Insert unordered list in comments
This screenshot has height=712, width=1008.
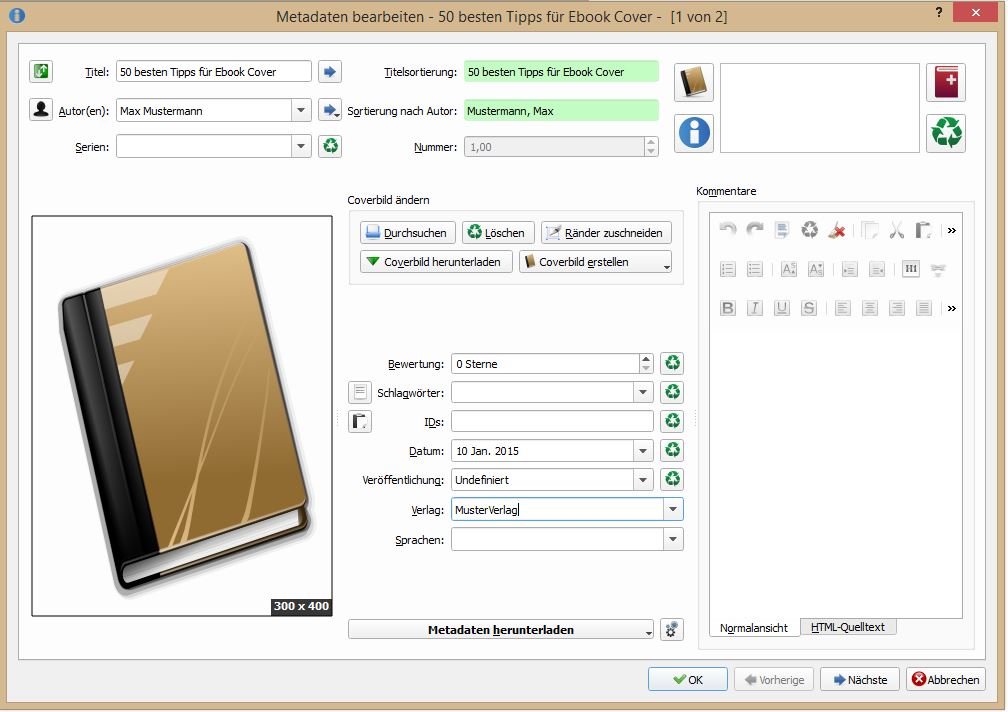(x=755, y=269)
